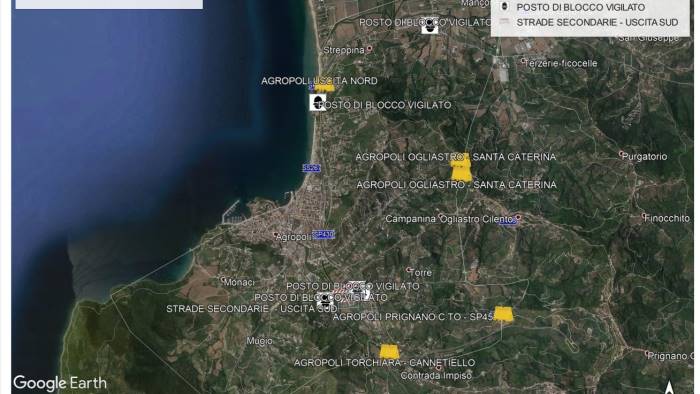Select the Purgatorio placemark pin
The image size is (700, 394).
(x=621, y=154)
